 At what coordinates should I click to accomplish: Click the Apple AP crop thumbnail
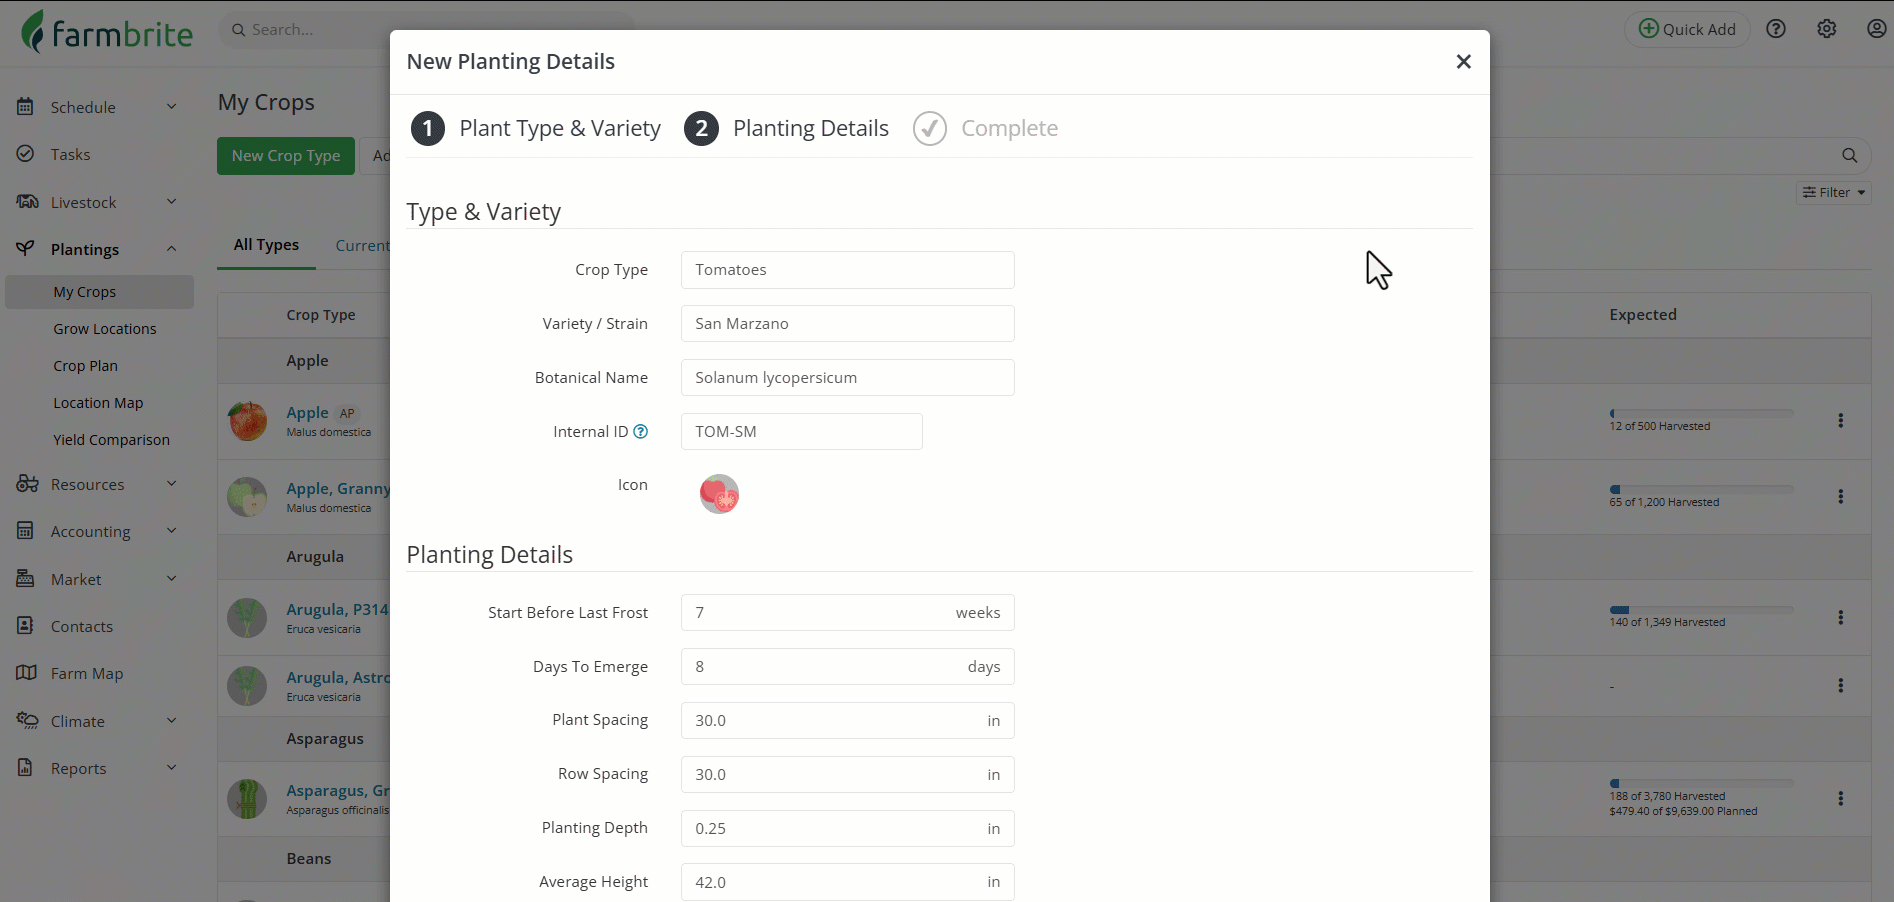pos(247,421)
